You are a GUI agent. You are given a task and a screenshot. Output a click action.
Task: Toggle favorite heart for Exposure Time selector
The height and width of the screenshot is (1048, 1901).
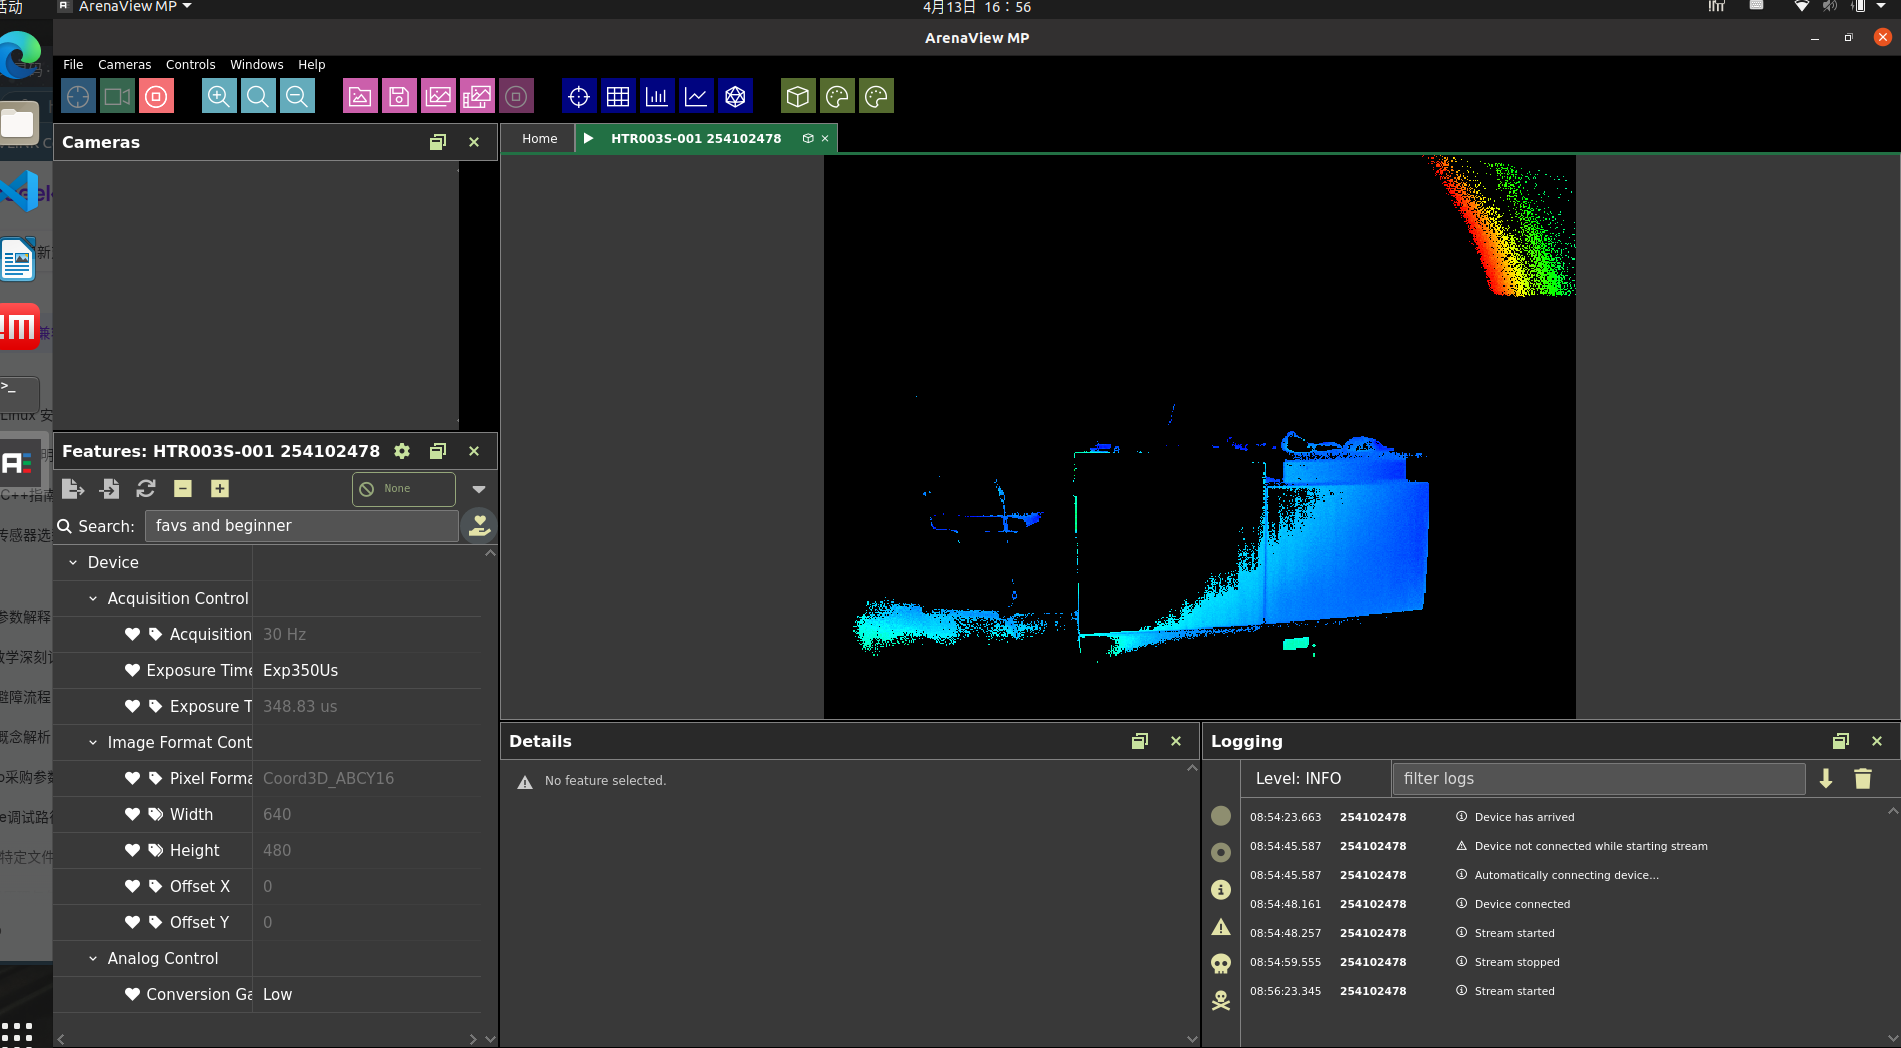coord(132,670)
